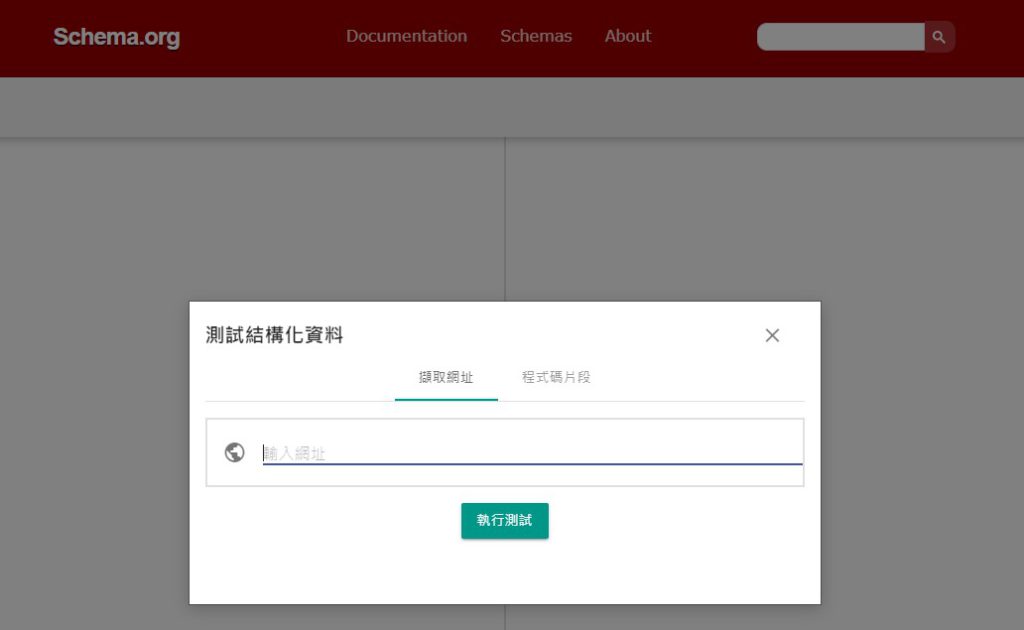This screenshot has width=1024, height=630.
Task: Click the About navigation link
Action: [627, 36]
